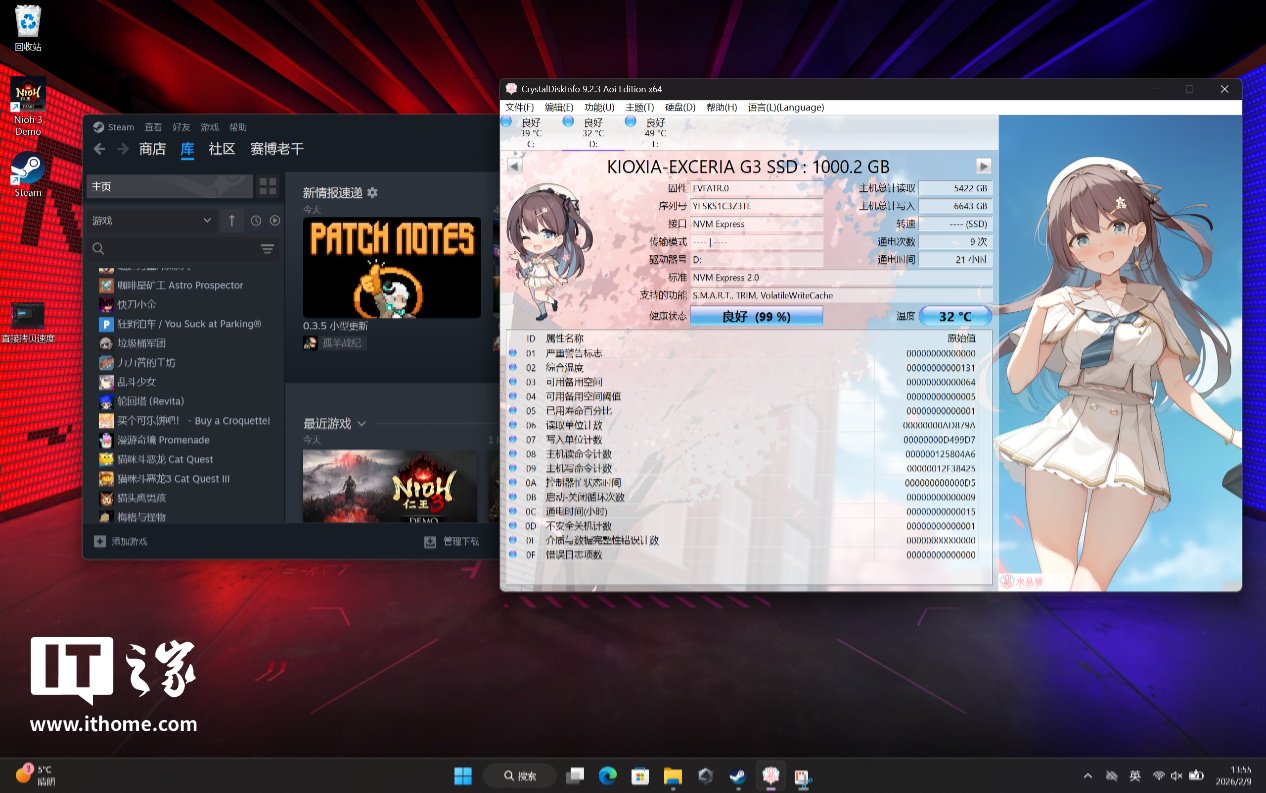Click the previous disk arrow in CrystalDiskInfo
This screenshot has width=1266, height=793.
[x=514, y=166]
